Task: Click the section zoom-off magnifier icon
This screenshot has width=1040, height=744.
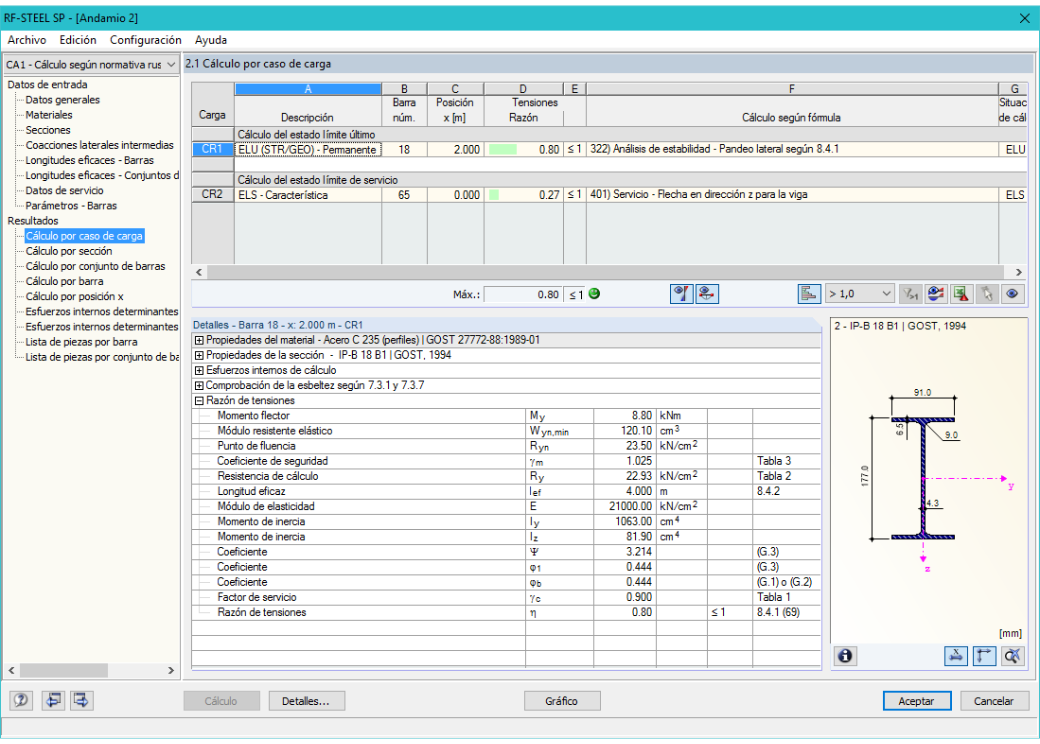Action: 1012,656
